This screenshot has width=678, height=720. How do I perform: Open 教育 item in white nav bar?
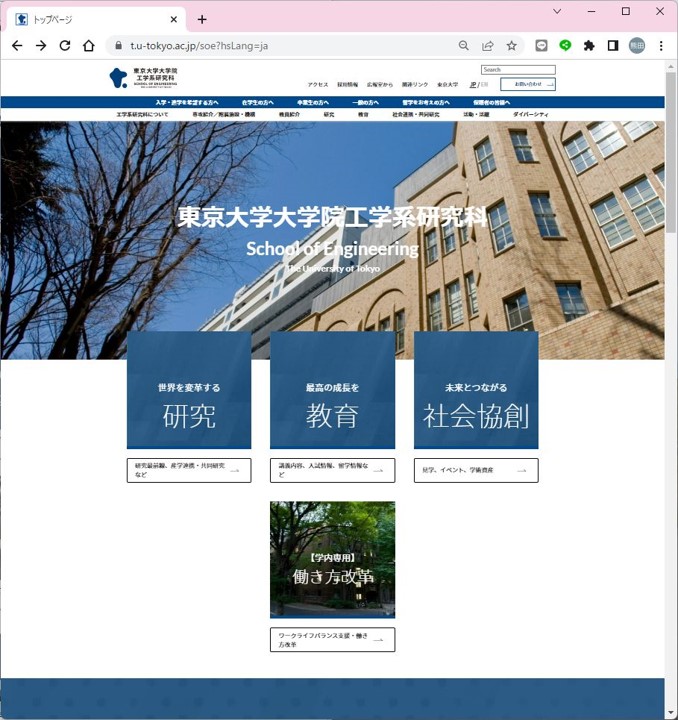tap(363, 114)
